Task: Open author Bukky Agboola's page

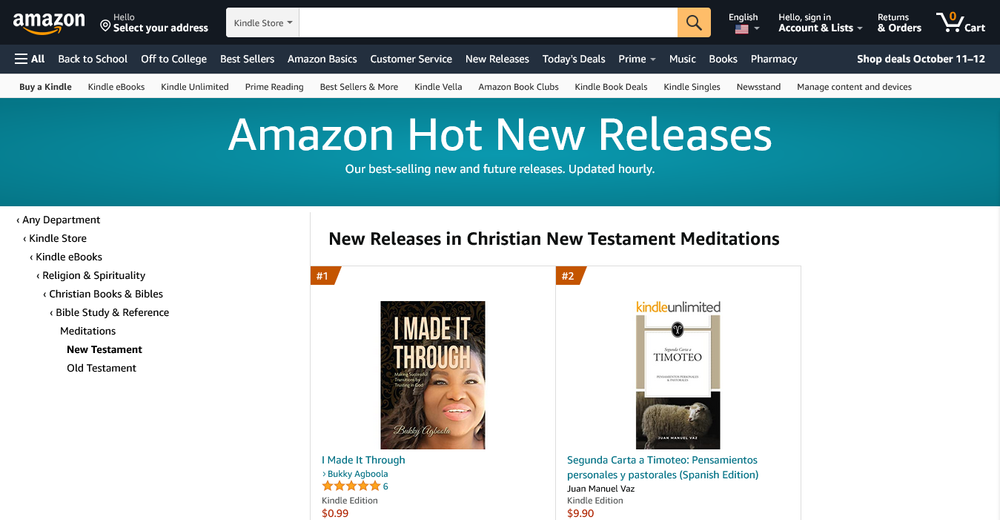Action: click(357, 474)
